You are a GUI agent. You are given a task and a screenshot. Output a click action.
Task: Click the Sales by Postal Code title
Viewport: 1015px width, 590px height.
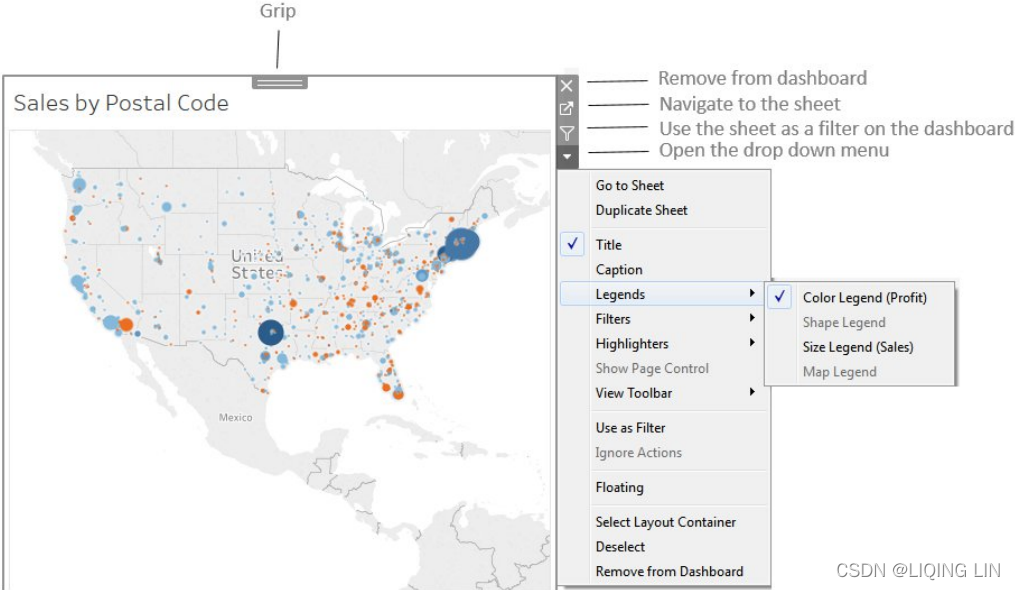coord(121,103)
